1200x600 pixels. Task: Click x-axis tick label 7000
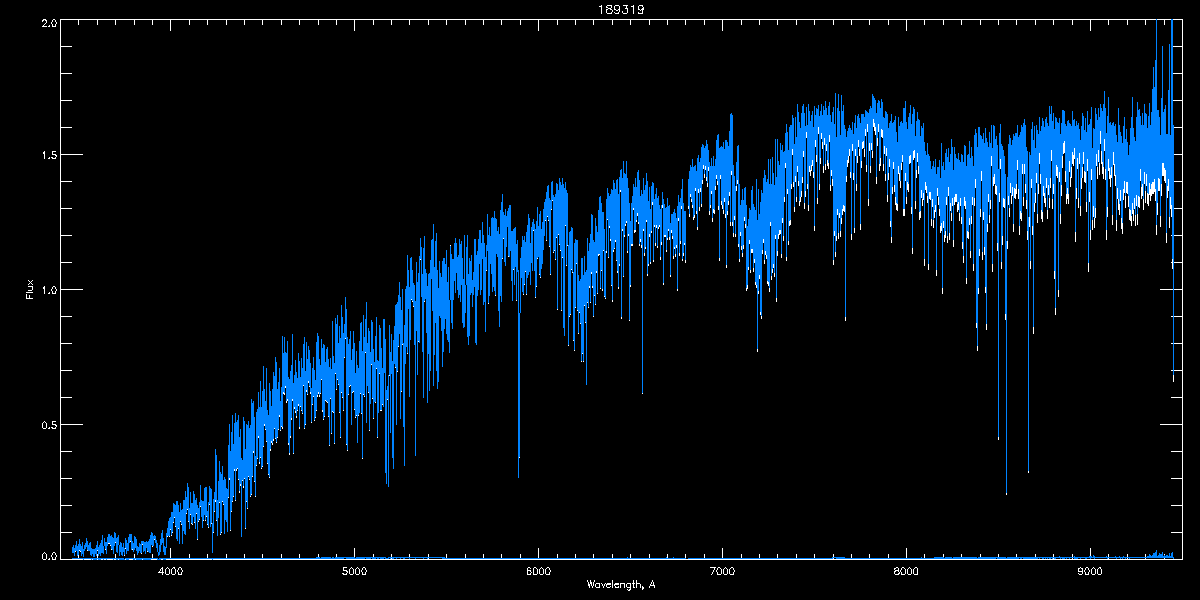[722, 571]
